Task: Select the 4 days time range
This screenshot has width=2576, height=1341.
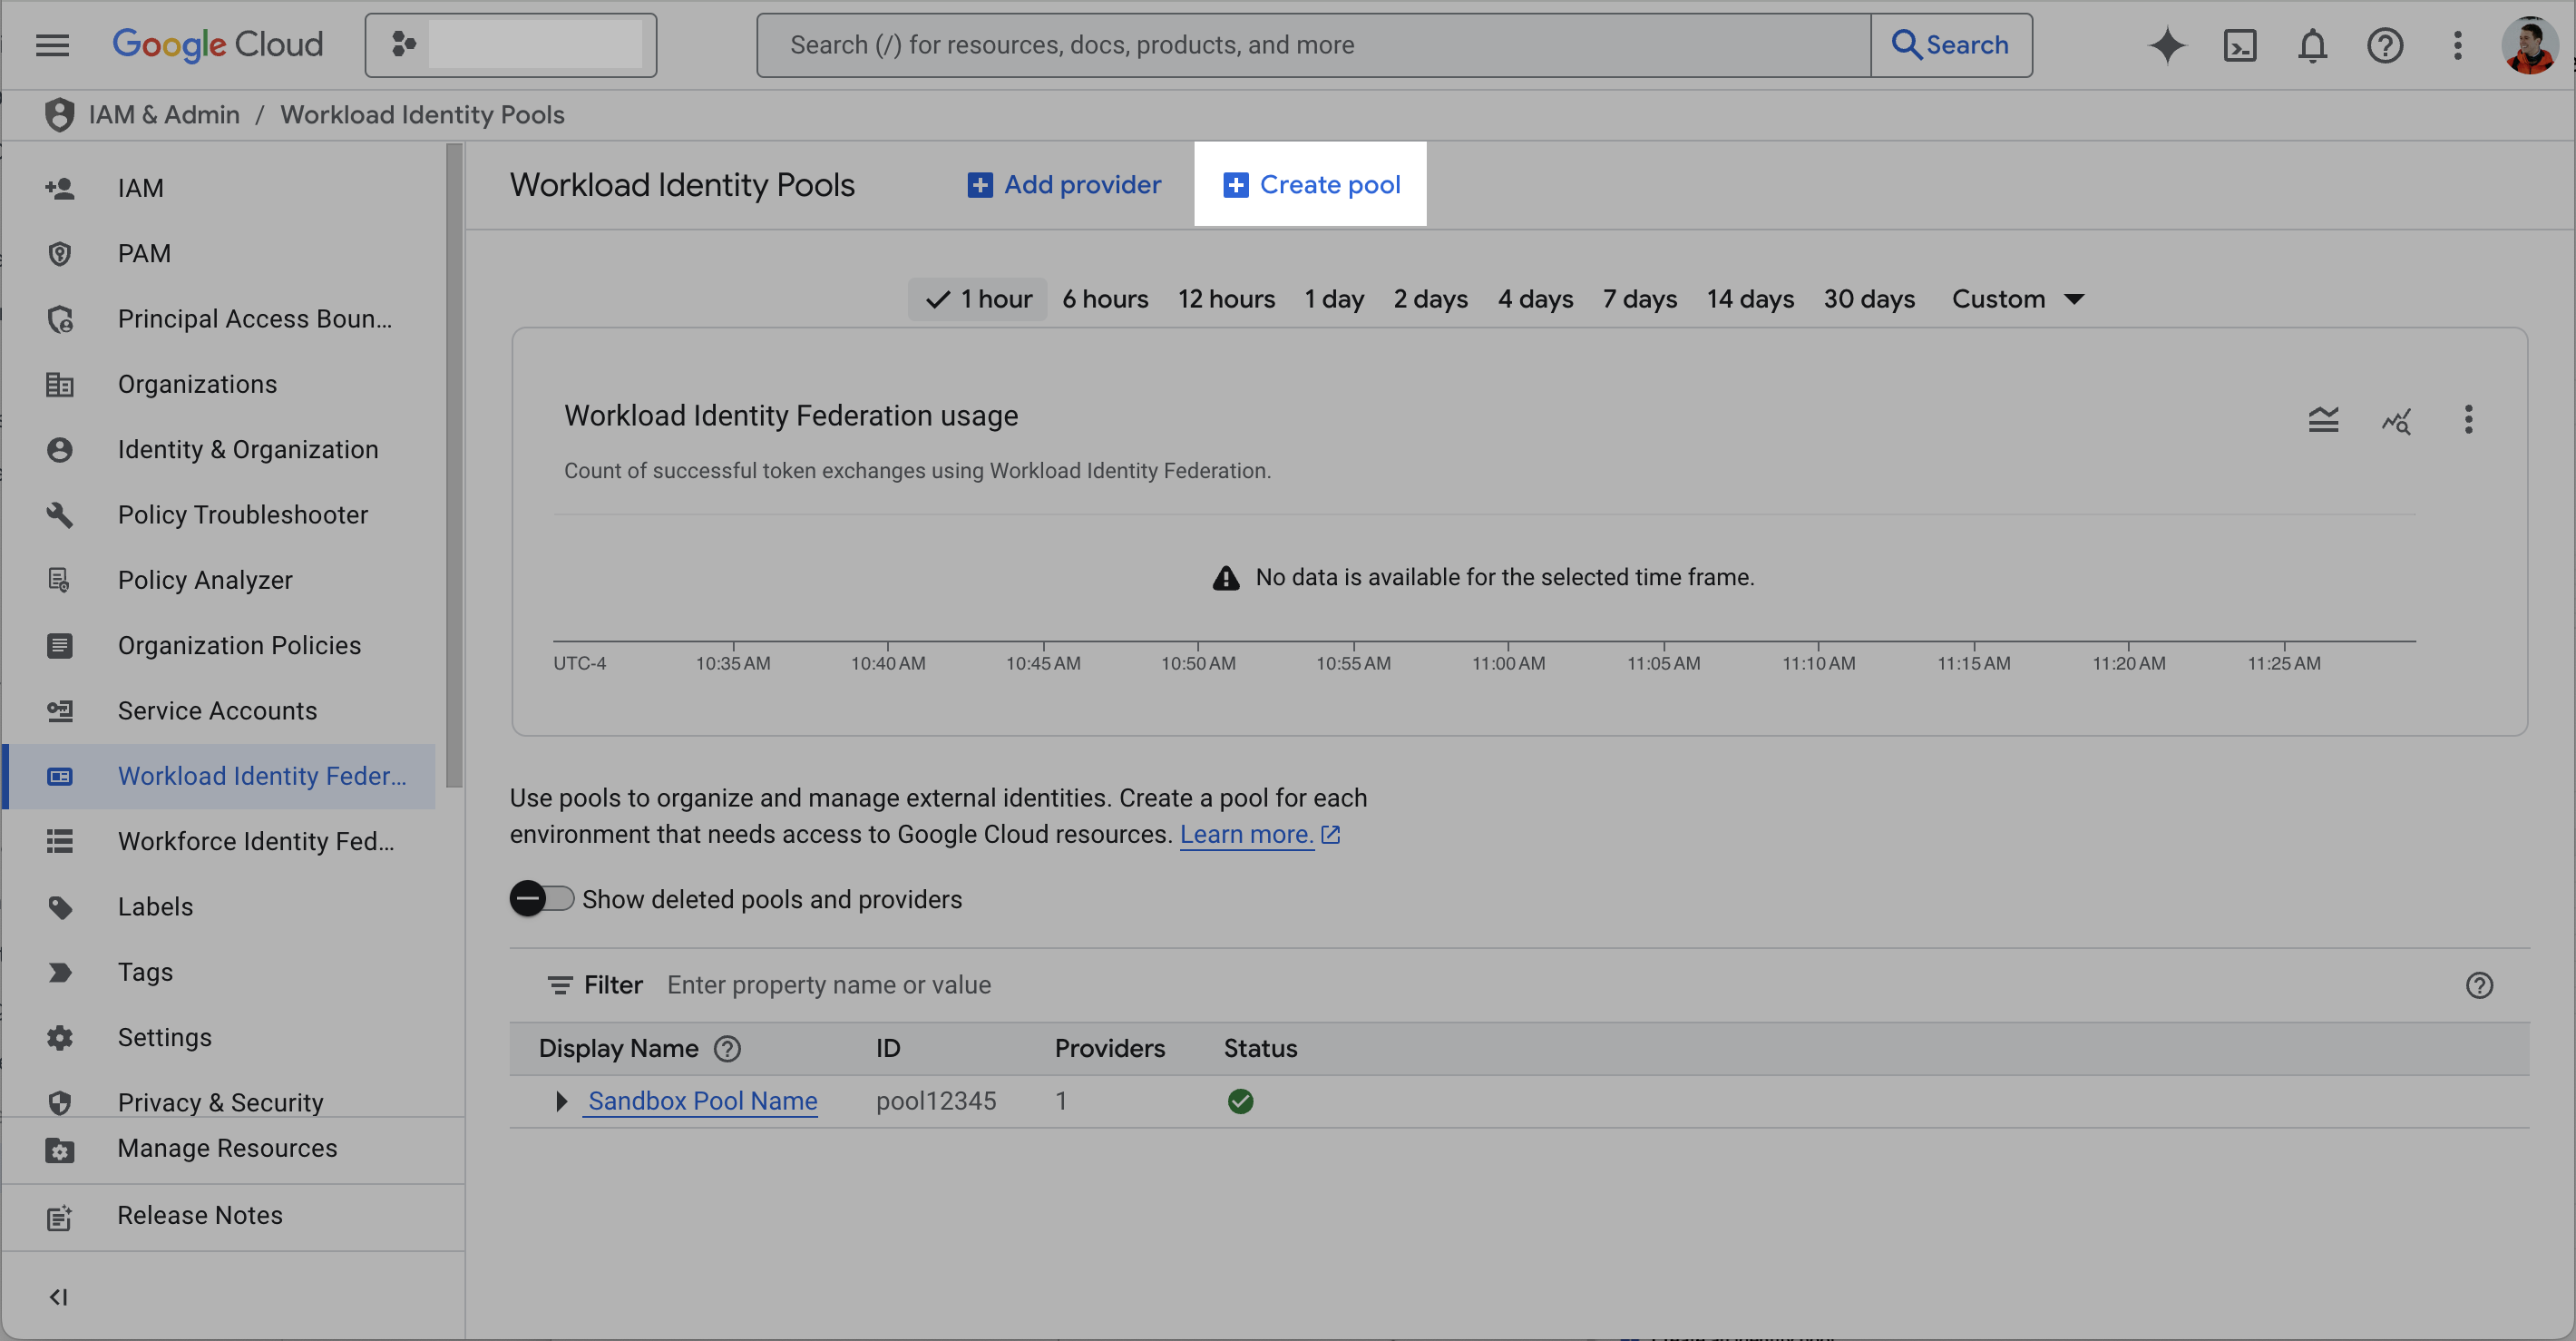Action: 1535,299
